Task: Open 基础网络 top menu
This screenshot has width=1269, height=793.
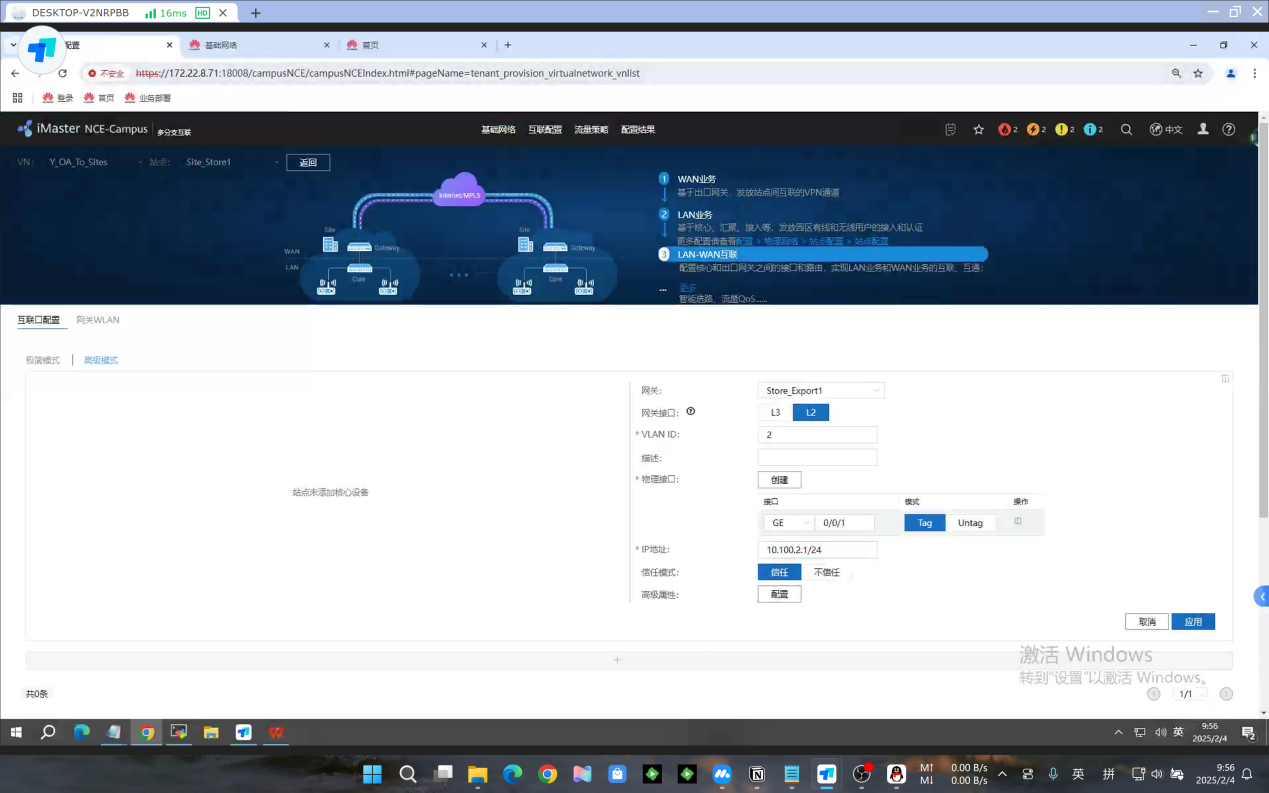Action: [498, 129]
